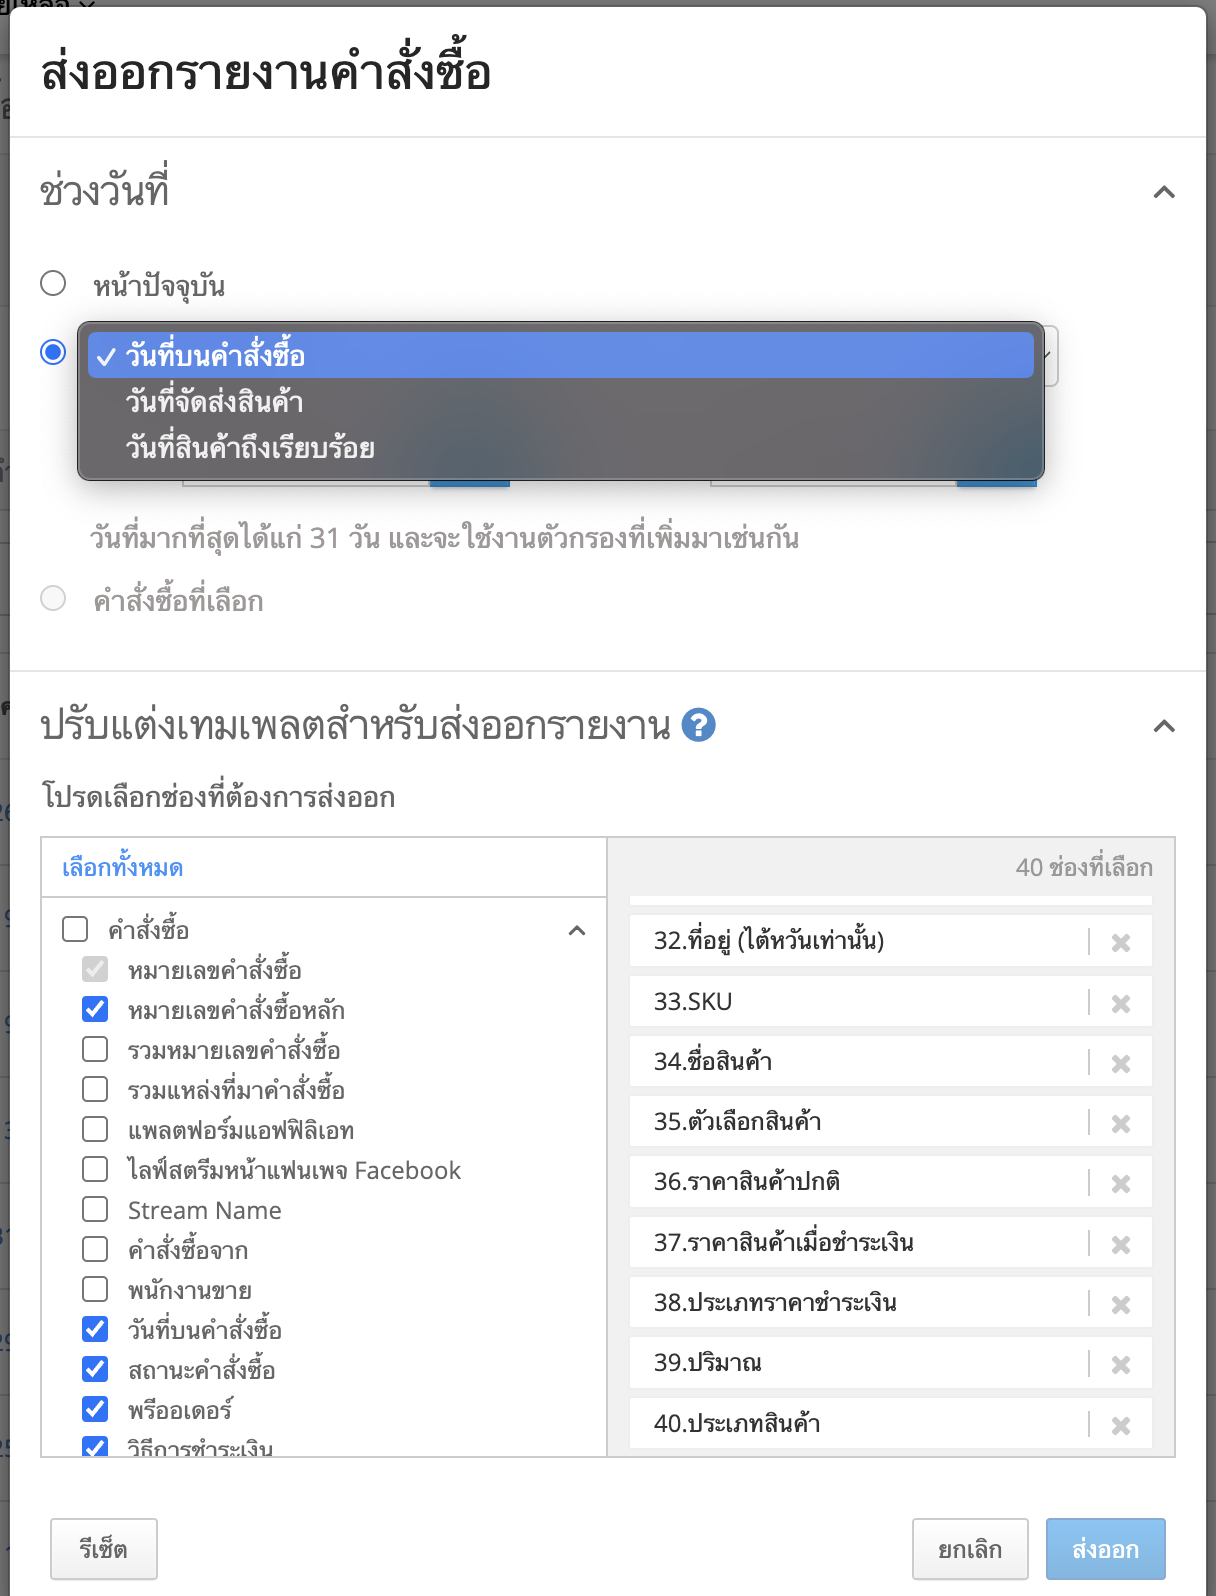Delete 40.ประเภทสินค้า with X icon
The height and width of the screenshot is (1596, 1216).
point(1121,1425)
